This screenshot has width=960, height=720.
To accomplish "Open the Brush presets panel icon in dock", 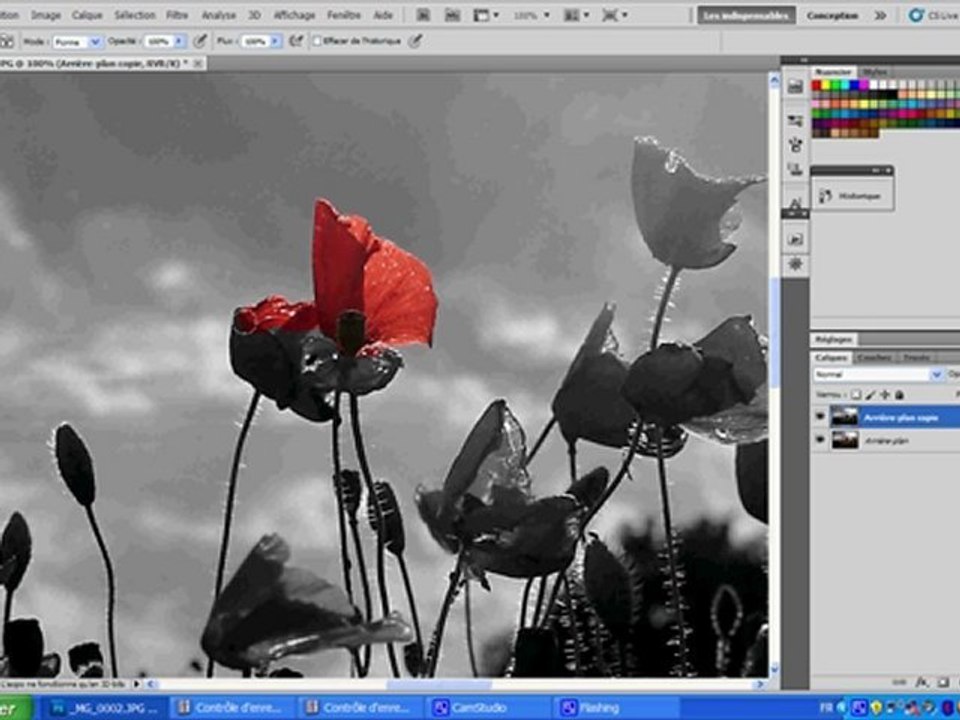I will pyautogui.click(x=795, y=121).
